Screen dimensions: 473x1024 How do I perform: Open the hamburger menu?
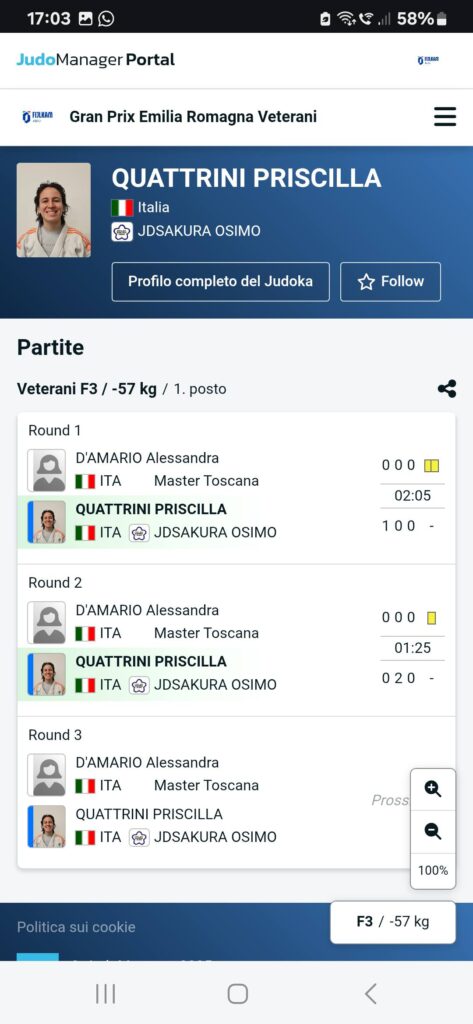point(445,117)
